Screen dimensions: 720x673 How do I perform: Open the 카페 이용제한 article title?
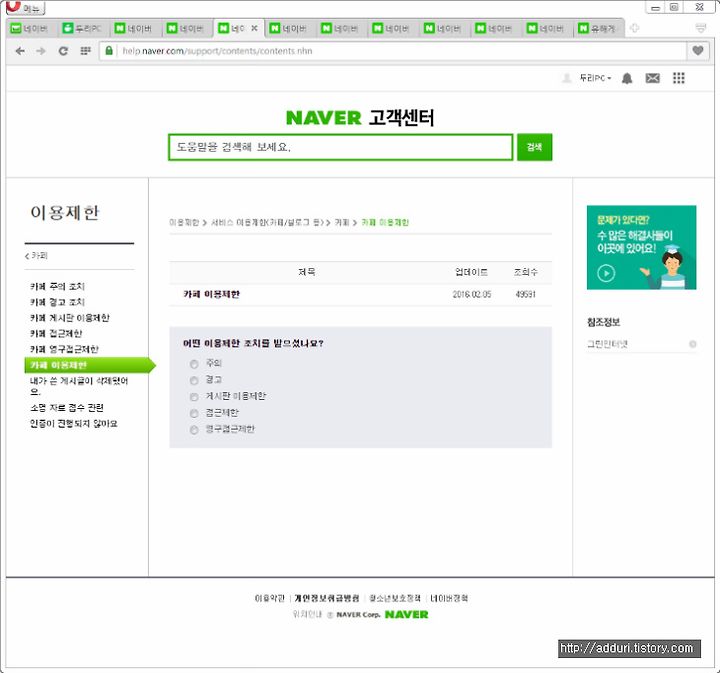click(x=212, y=294)
